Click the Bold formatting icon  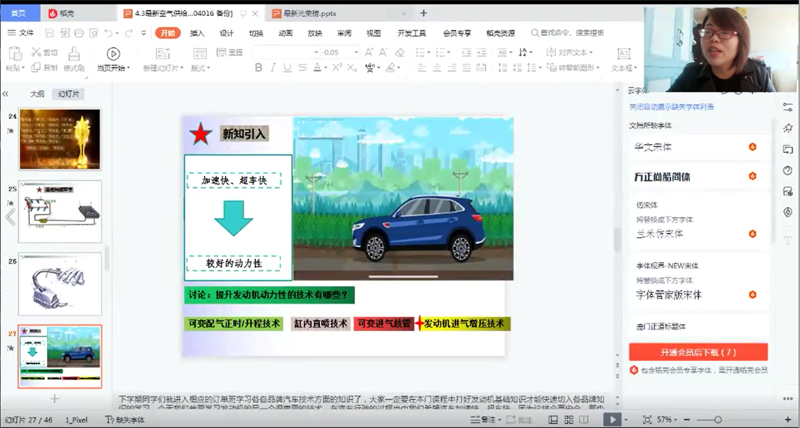(x=260, y=67)
